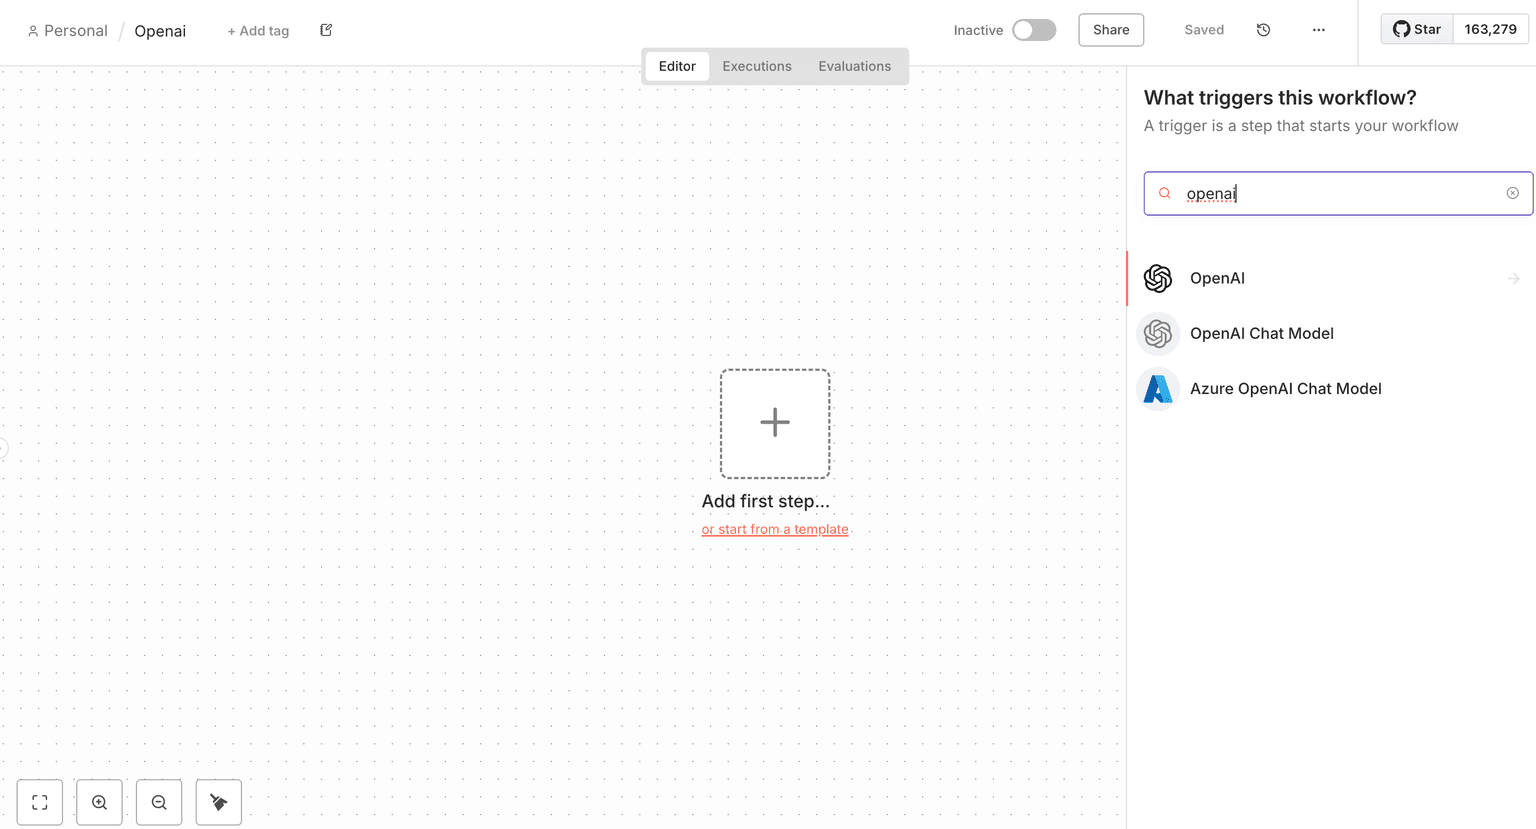Image resolution: width=1536 pixels, height=829 pixels.
Task: Select the zoom out icon
Action: [x=158, y=802]
